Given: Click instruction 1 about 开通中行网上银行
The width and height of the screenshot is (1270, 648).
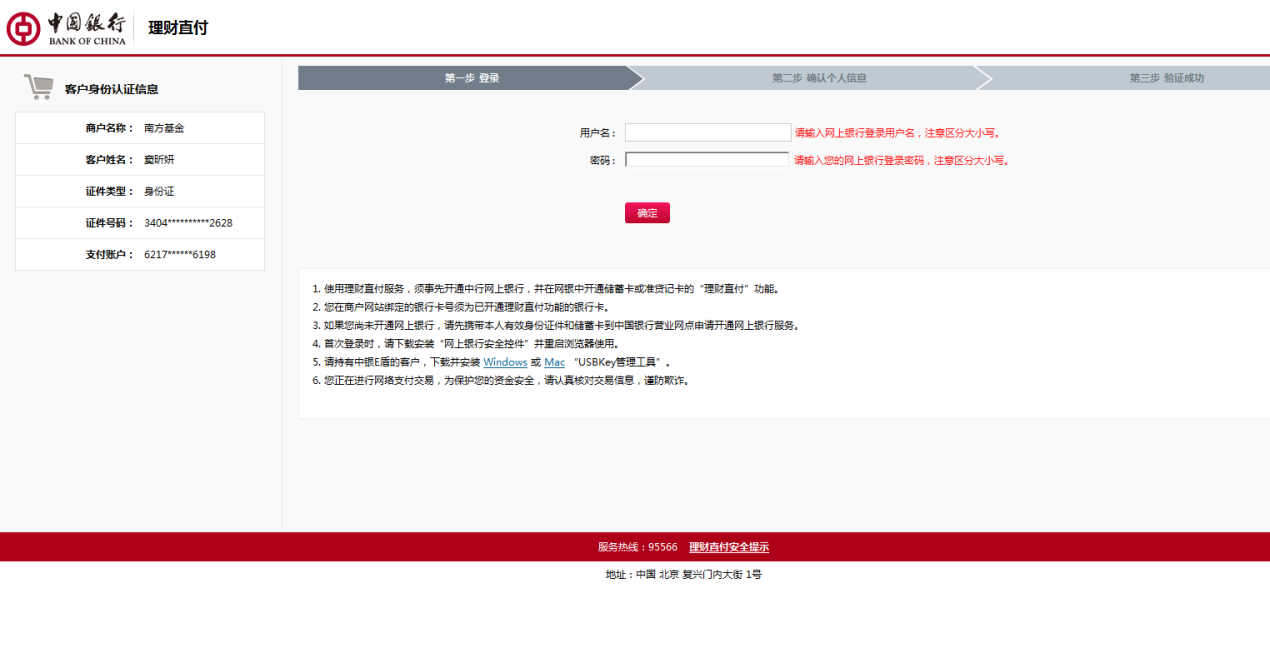Looking at the screenshot, I should tap(545, 289).
